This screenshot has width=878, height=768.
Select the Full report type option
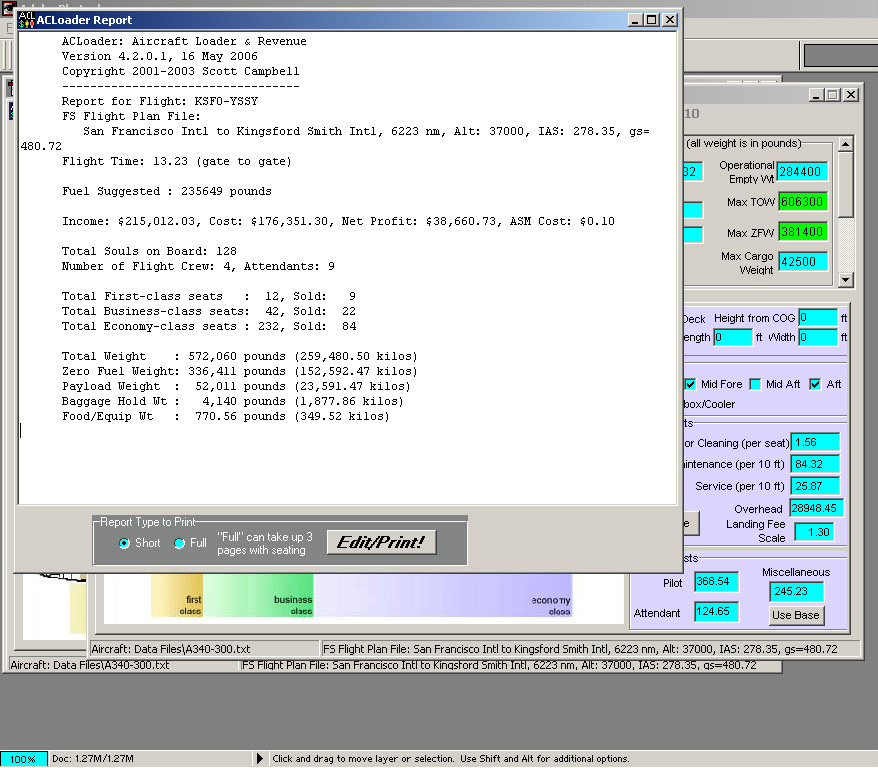click(x=180, y=543)
